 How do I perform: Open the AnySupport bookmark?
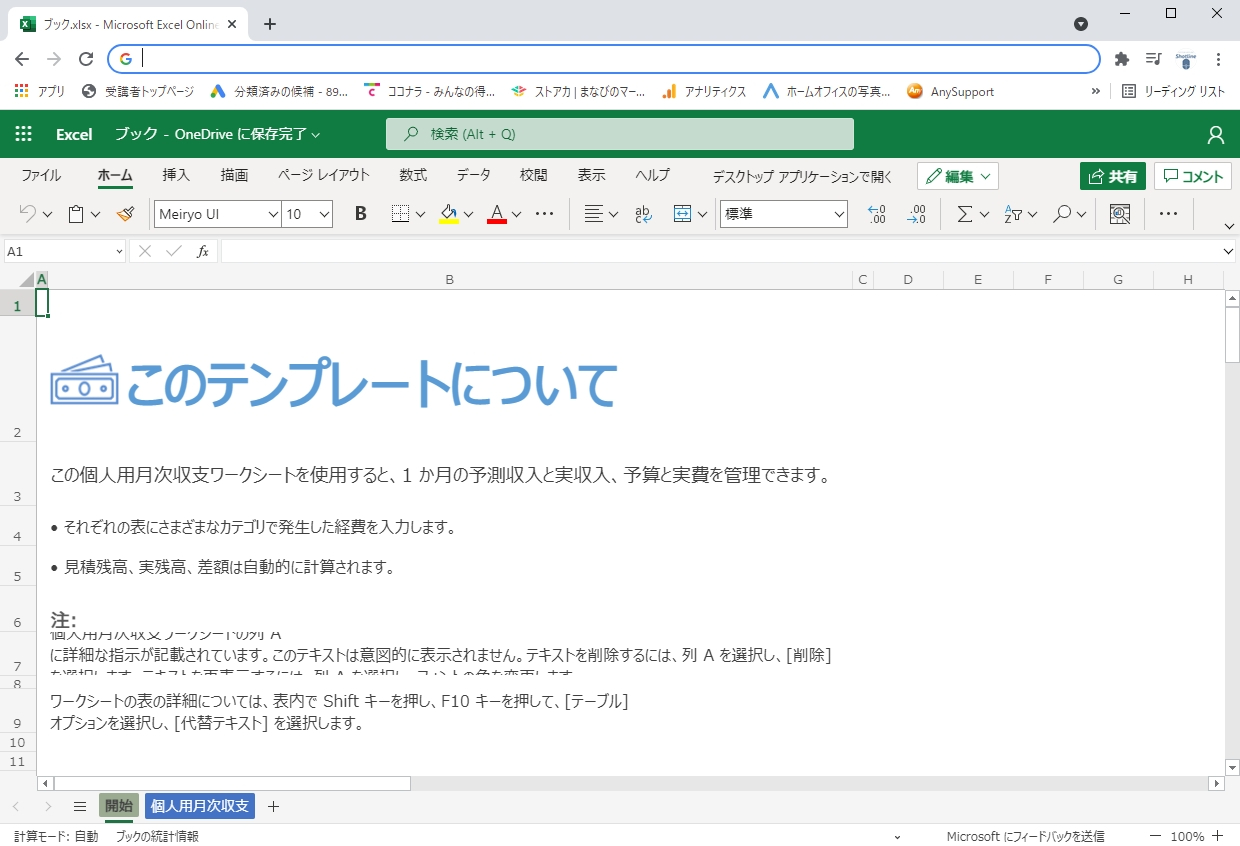pos(950,91)
